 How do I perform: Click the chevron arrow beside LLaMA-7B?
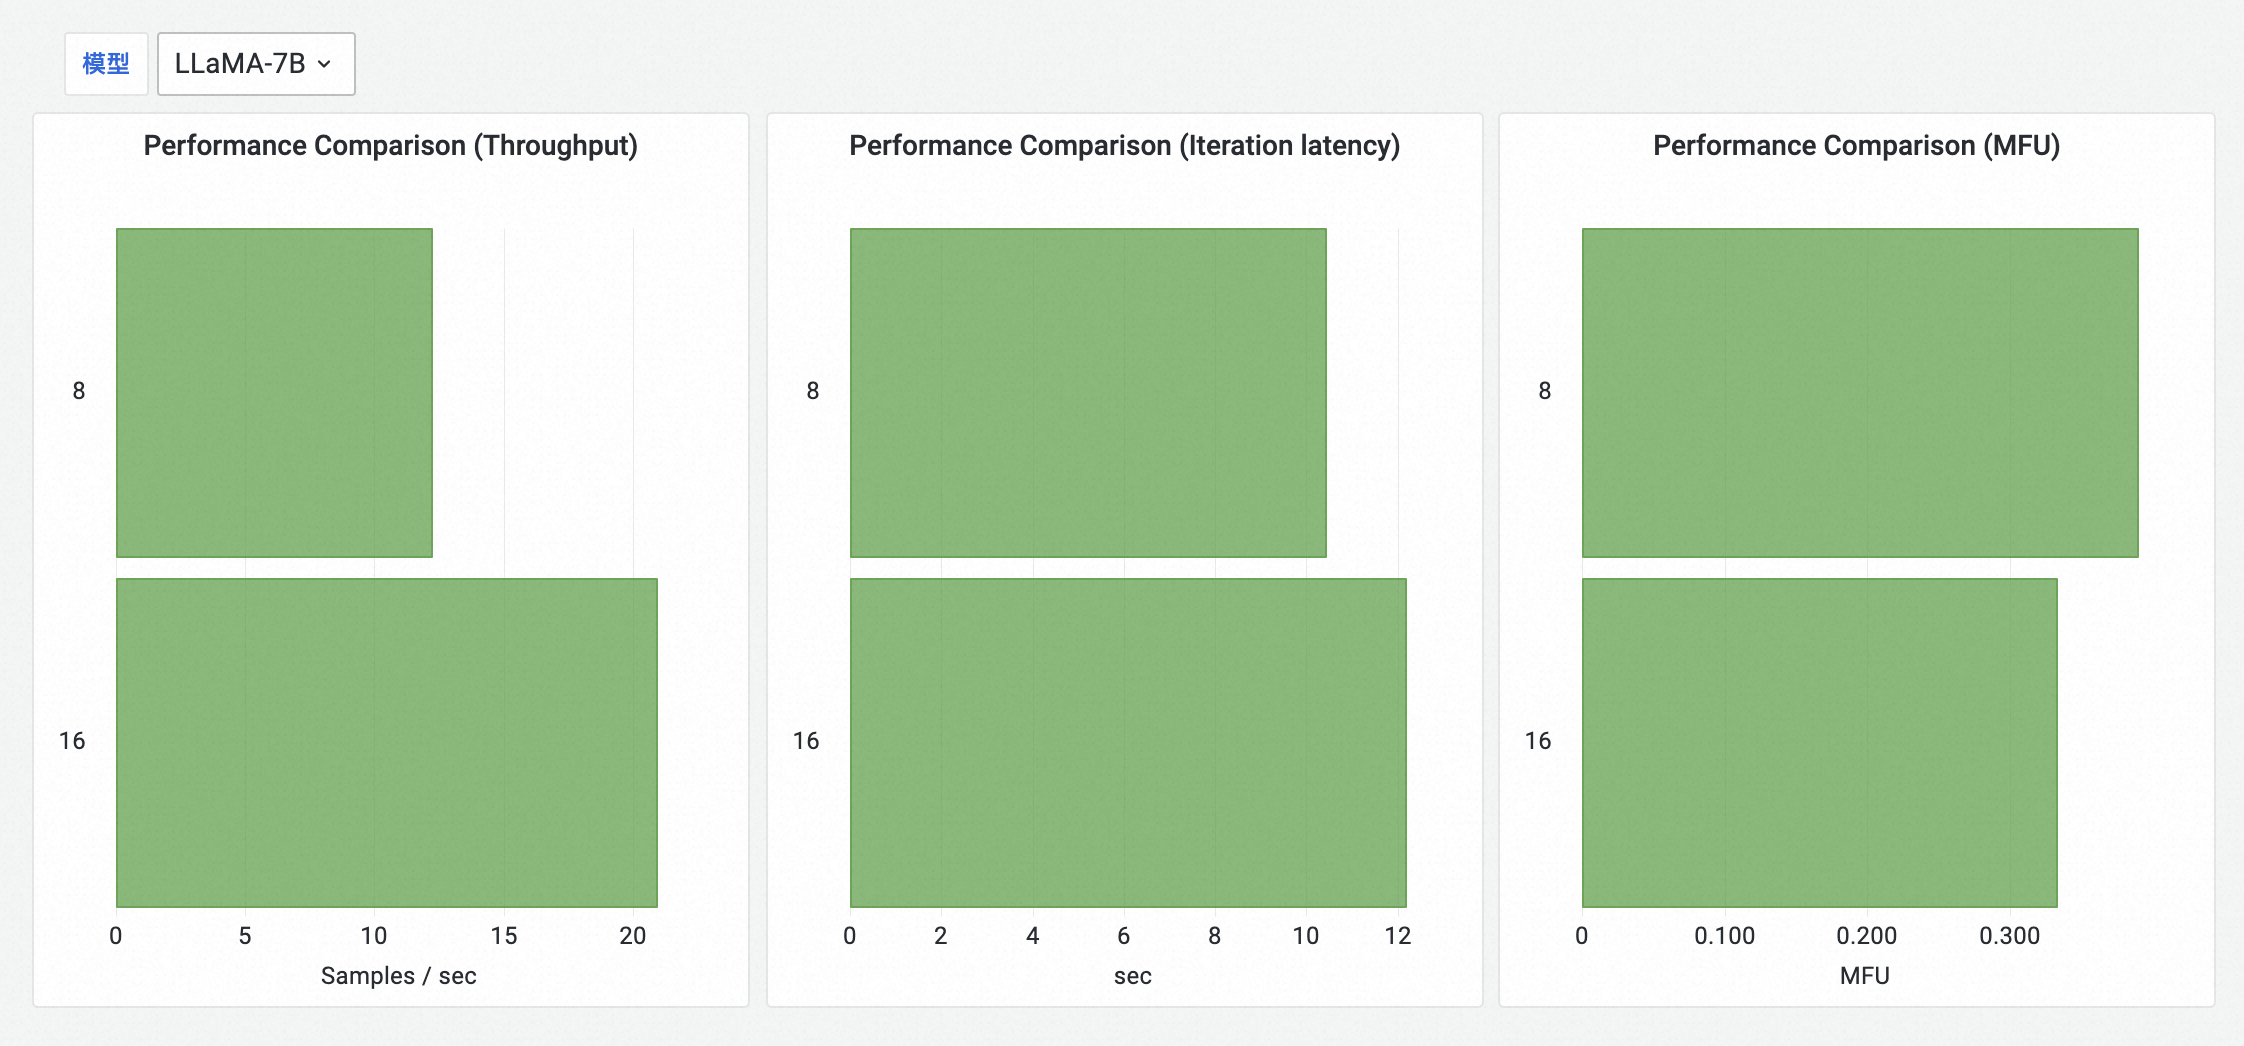[x=324, y=64]
